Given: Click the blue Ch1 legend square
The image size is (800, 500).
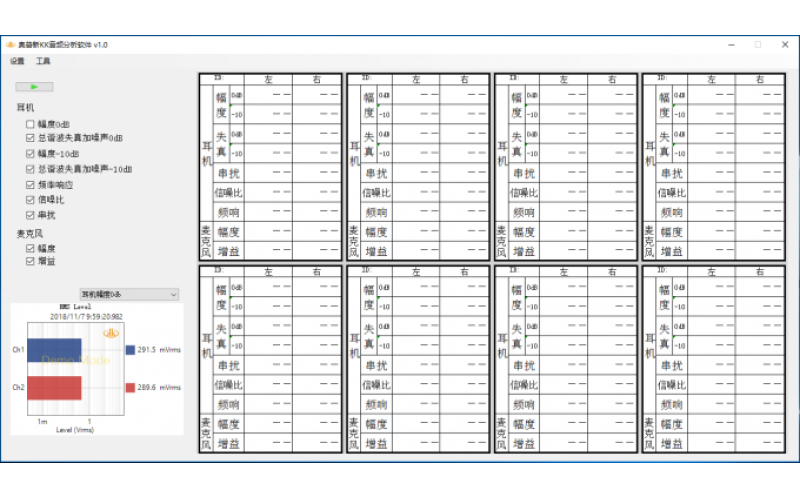Looking at the screenshot, I should (x=130, y=350).
